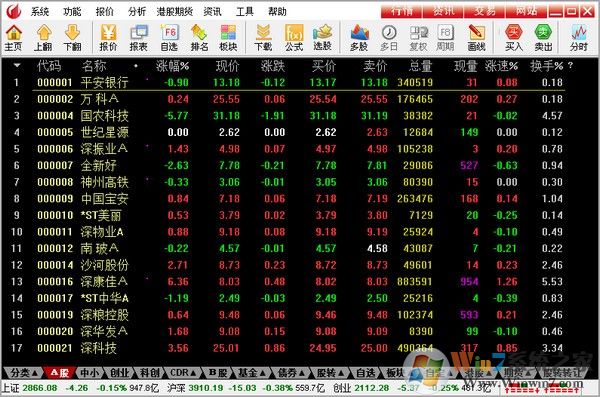
Task: Click the 创业 2112.28 index in status bar
Action: [x=362, y=388]
